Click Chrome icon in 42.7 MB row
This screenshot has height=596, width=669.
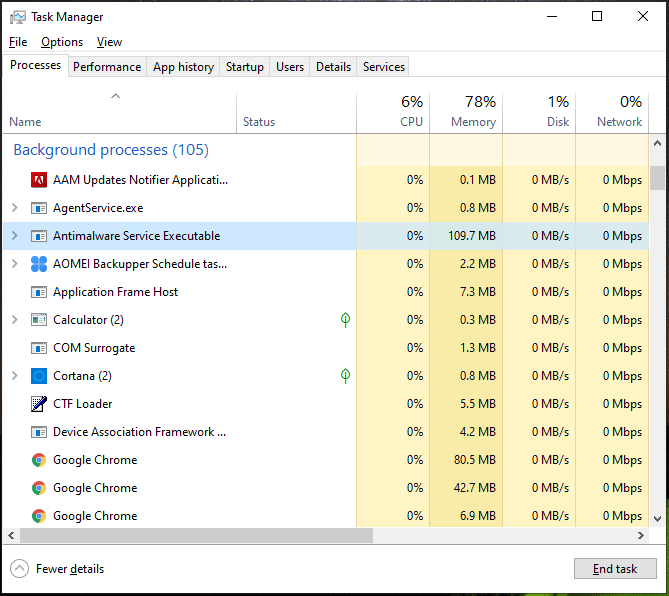[39, 488]
